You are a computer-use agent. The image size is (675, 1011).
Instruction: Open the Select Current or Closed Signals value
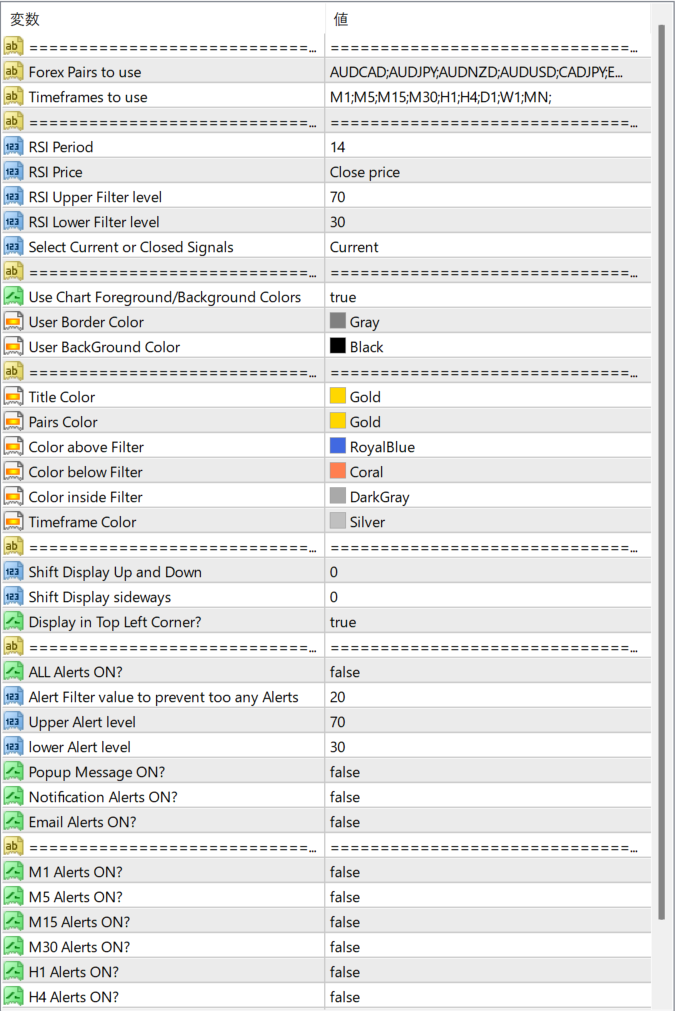click(x=488, y=247)
